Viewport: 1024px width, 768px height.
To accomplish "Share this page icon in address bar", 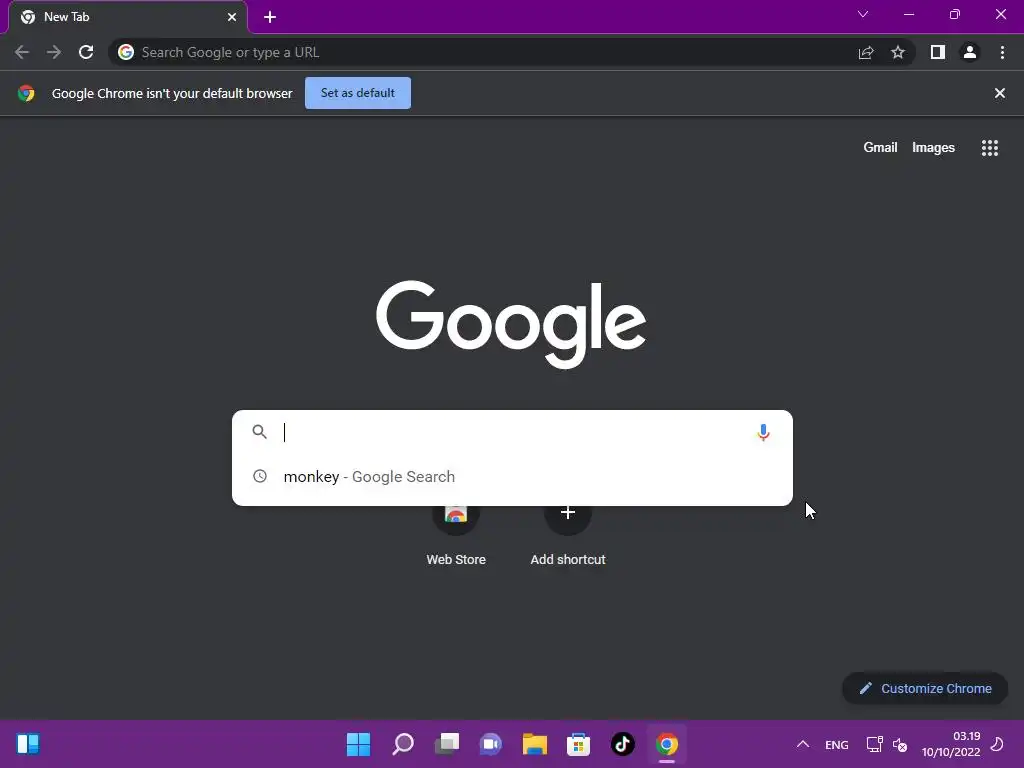I will (x=866, y=52).
